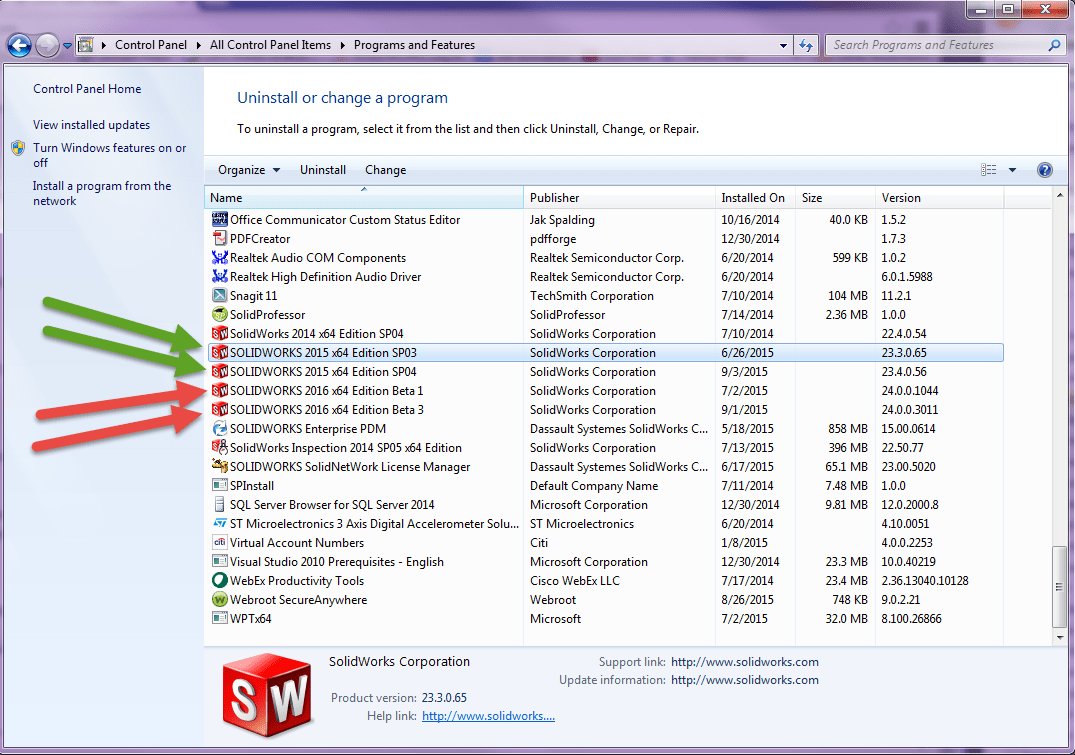This screenshot has height=755, width=1075.
Task: Click the blue Help icon
Action: [x=1044, y=170]
